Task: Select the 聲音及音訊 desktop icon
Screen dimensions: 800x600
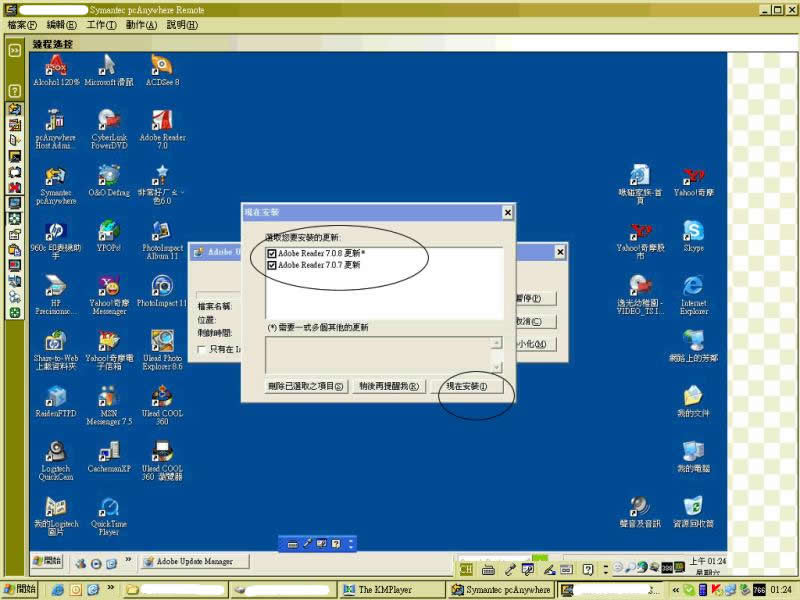Action: (x=640, y=512)
